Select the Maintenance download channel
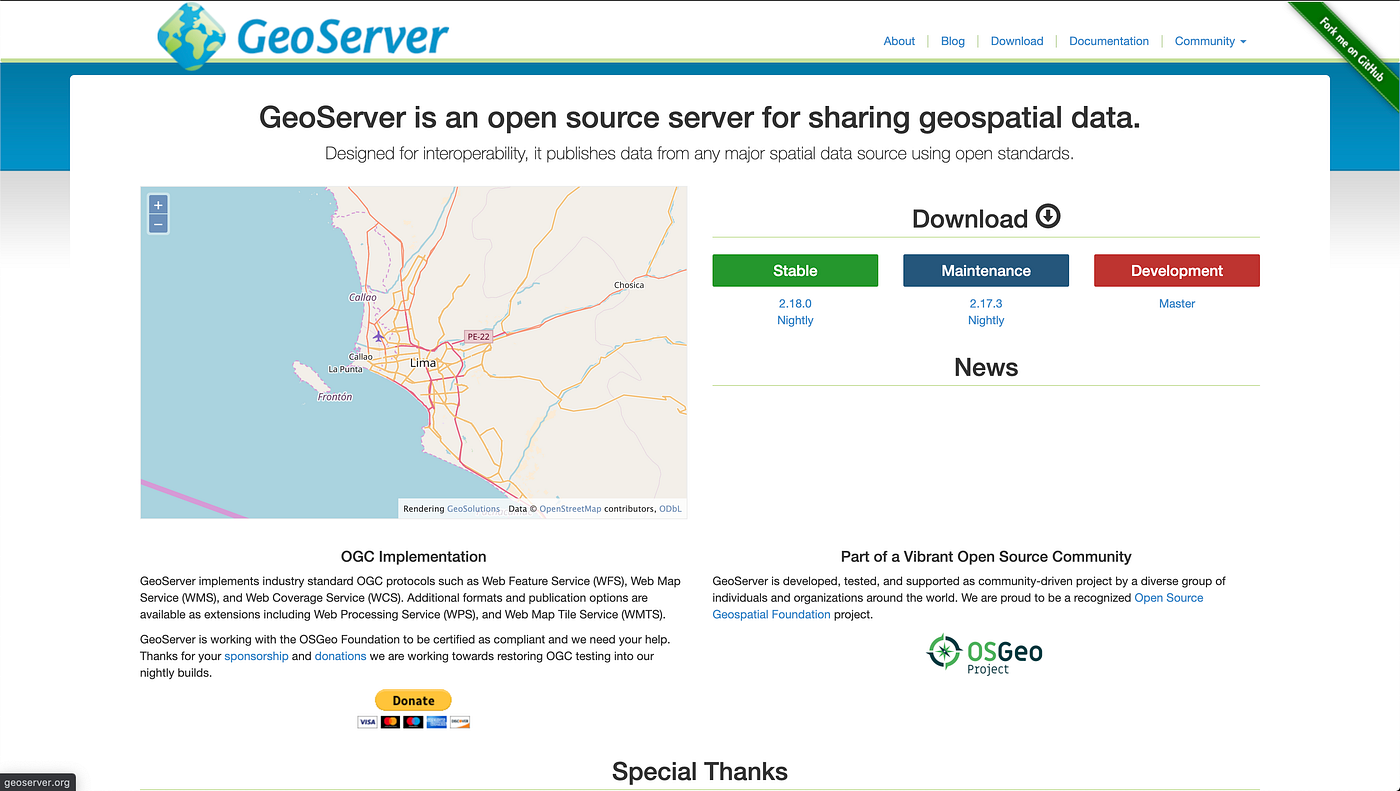Image resolution: width=1400 pixels, height=791 pixels. coord(985,270)
